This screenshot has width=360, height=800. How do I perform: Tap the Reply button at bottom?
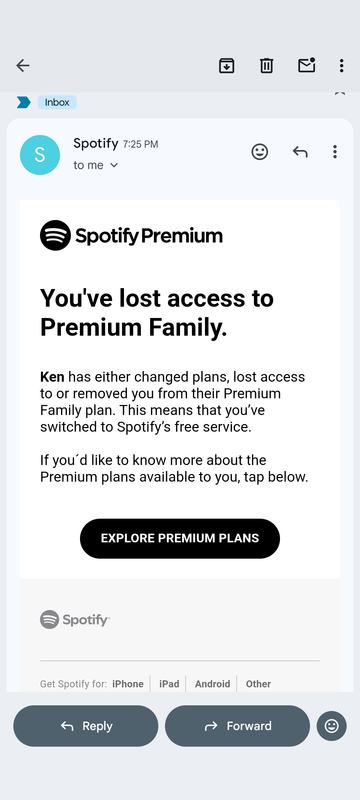pyautogui.click(x=86, y=726)
